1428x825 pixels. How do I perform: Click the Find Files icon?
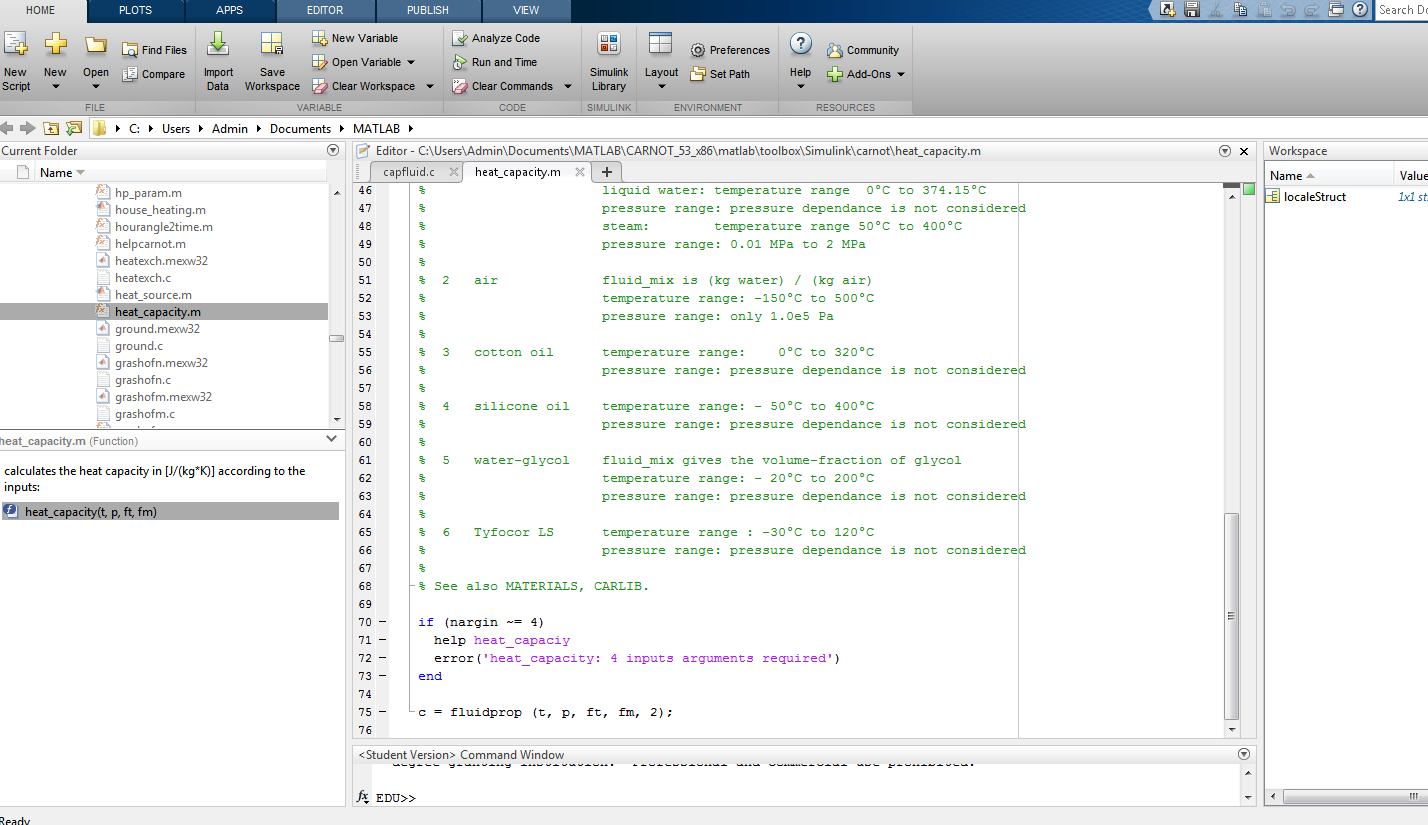[130, 50]
